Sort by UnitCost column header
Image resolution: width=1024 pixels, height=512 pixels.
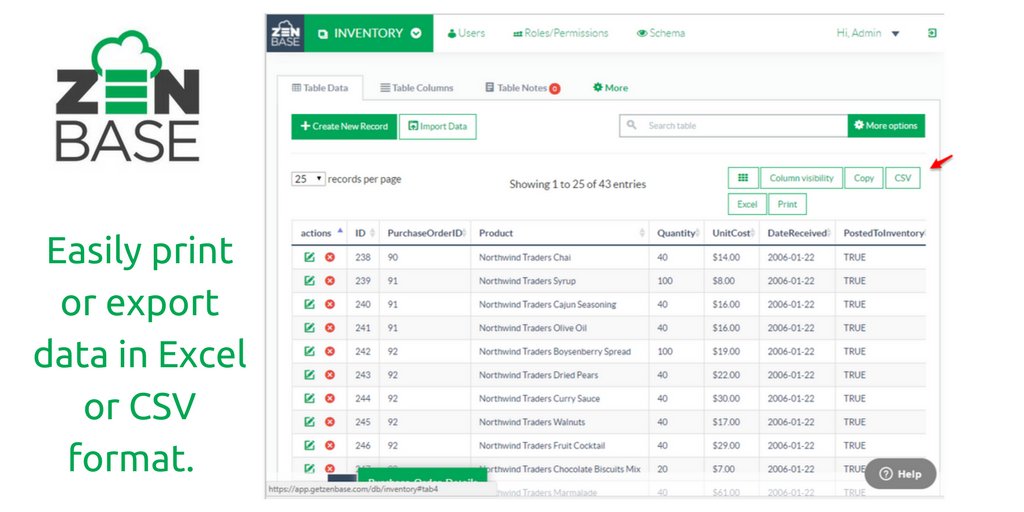(x=732, y=233)
